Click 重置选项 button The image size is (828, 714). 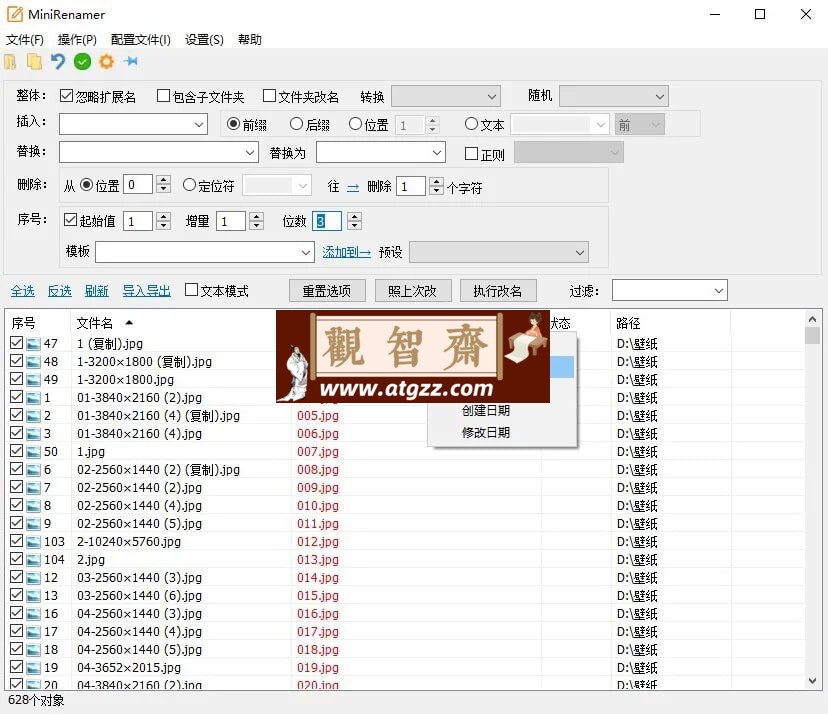point(327,290)
